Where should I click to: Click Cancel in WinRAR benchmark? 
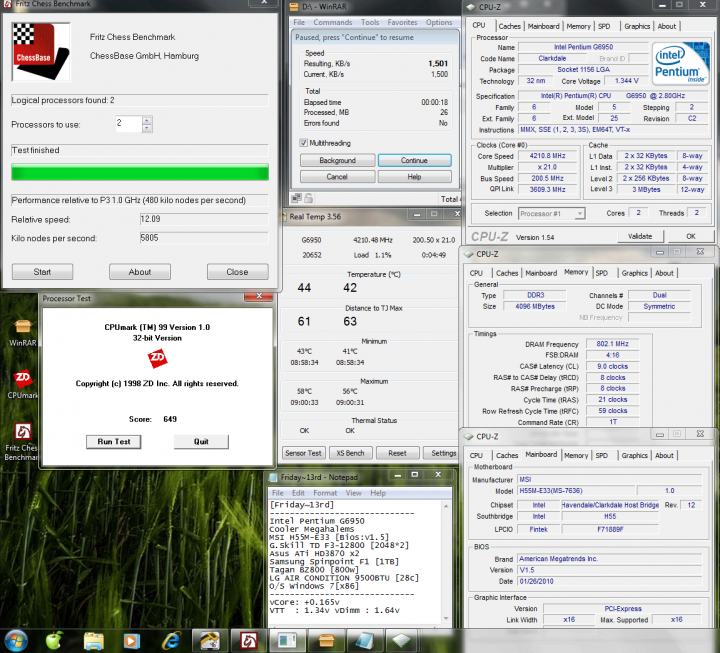(338, 177)
